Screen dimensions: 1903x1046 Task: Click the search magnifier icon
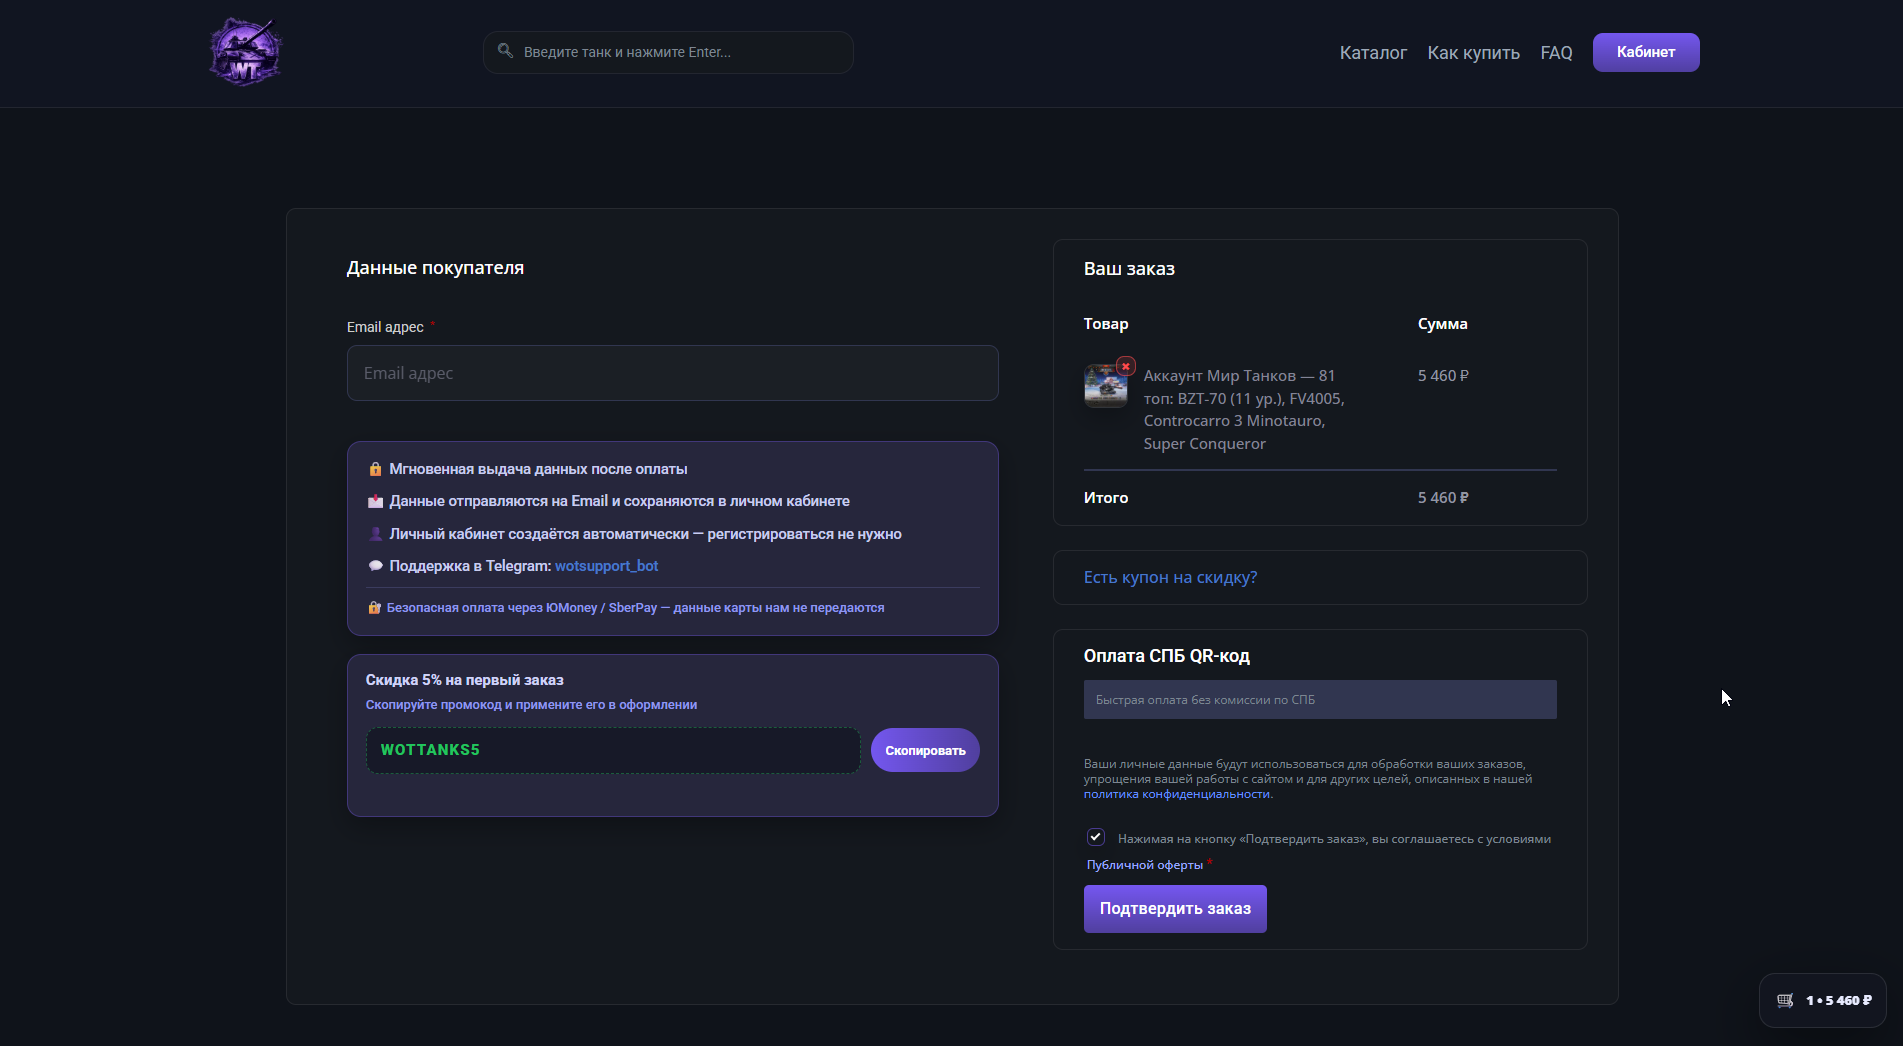[x=506, y=51]
